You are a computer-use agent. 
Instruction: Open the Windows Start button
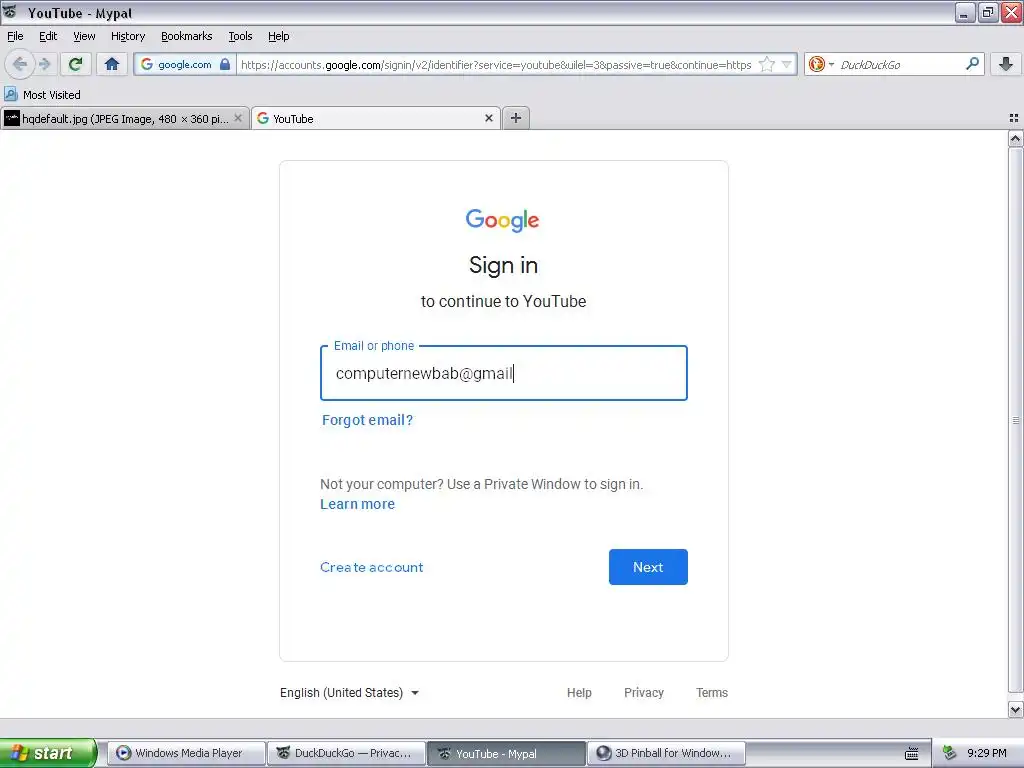click(48, 753)
